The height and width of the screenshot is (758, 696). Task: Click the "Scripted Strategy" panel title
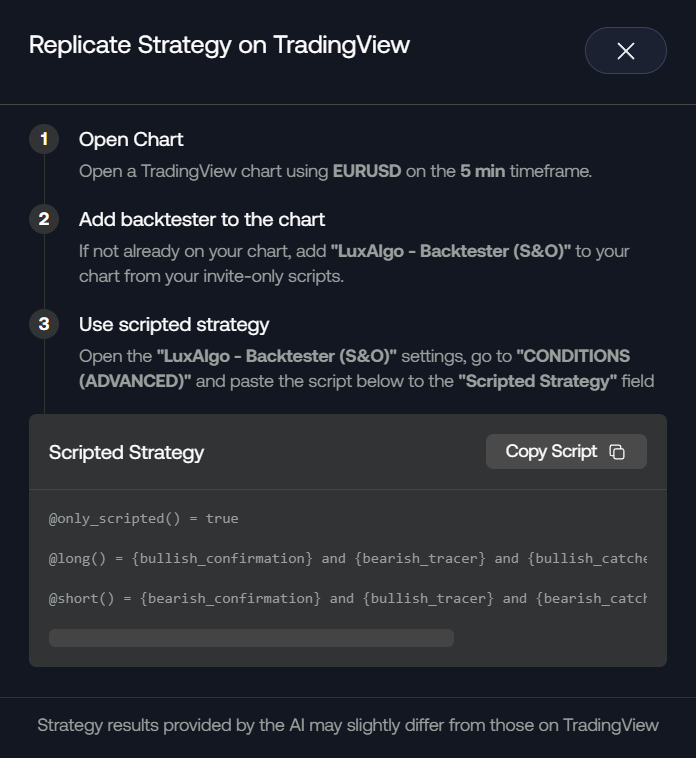[126, 452]
